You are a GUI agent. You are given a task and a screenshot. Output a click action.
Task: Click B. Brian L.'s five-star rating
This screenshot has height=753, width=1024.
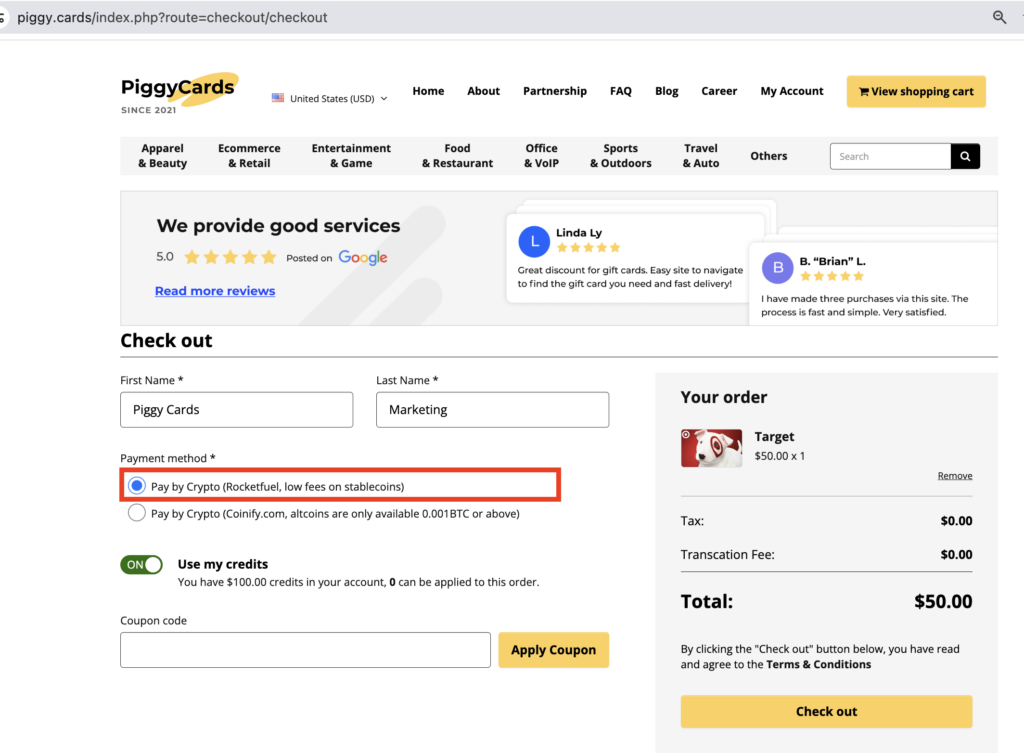pos(832,276)
